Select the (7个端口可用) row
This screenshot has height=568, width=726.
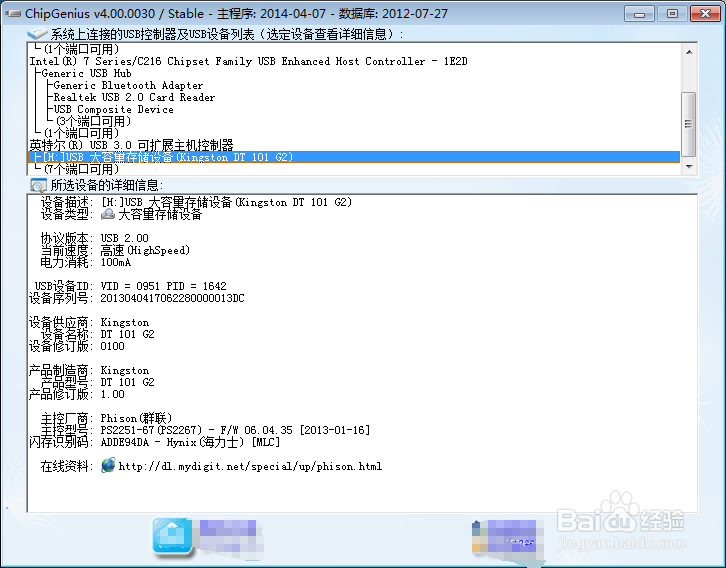coord(81,169)
